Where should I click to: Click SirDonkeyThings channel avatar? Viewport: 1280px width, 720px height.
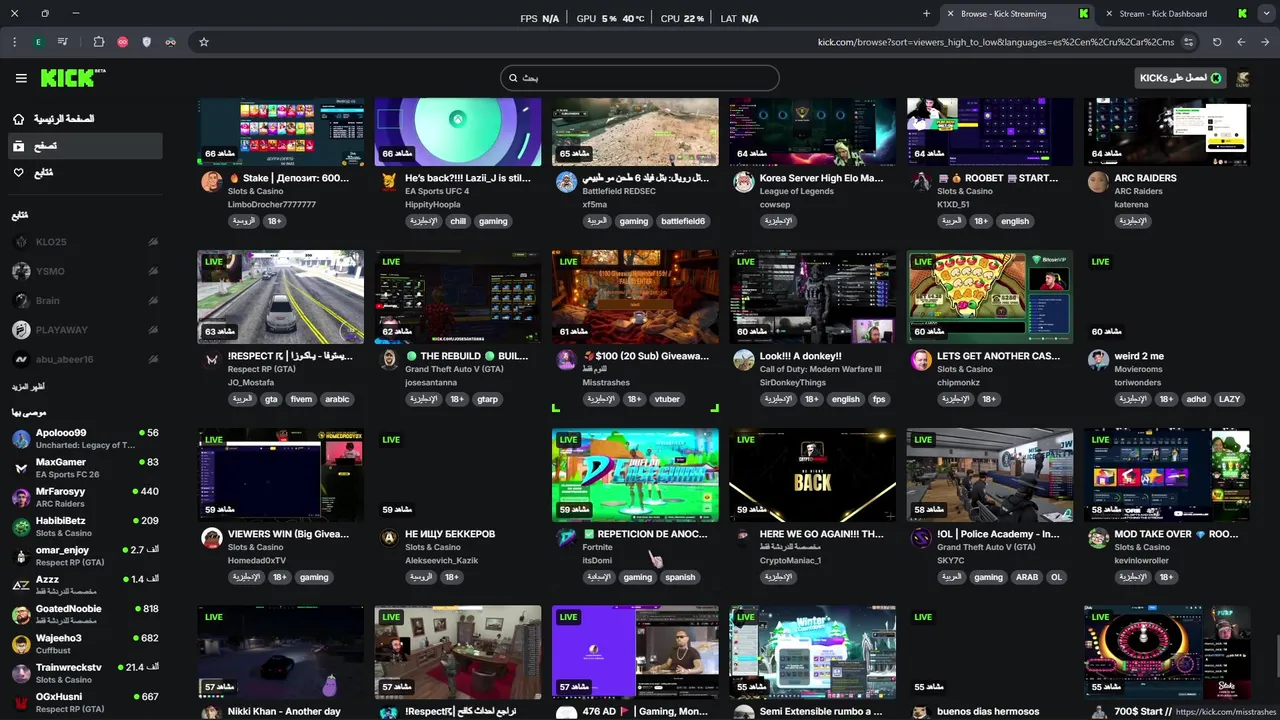[743, 359]
